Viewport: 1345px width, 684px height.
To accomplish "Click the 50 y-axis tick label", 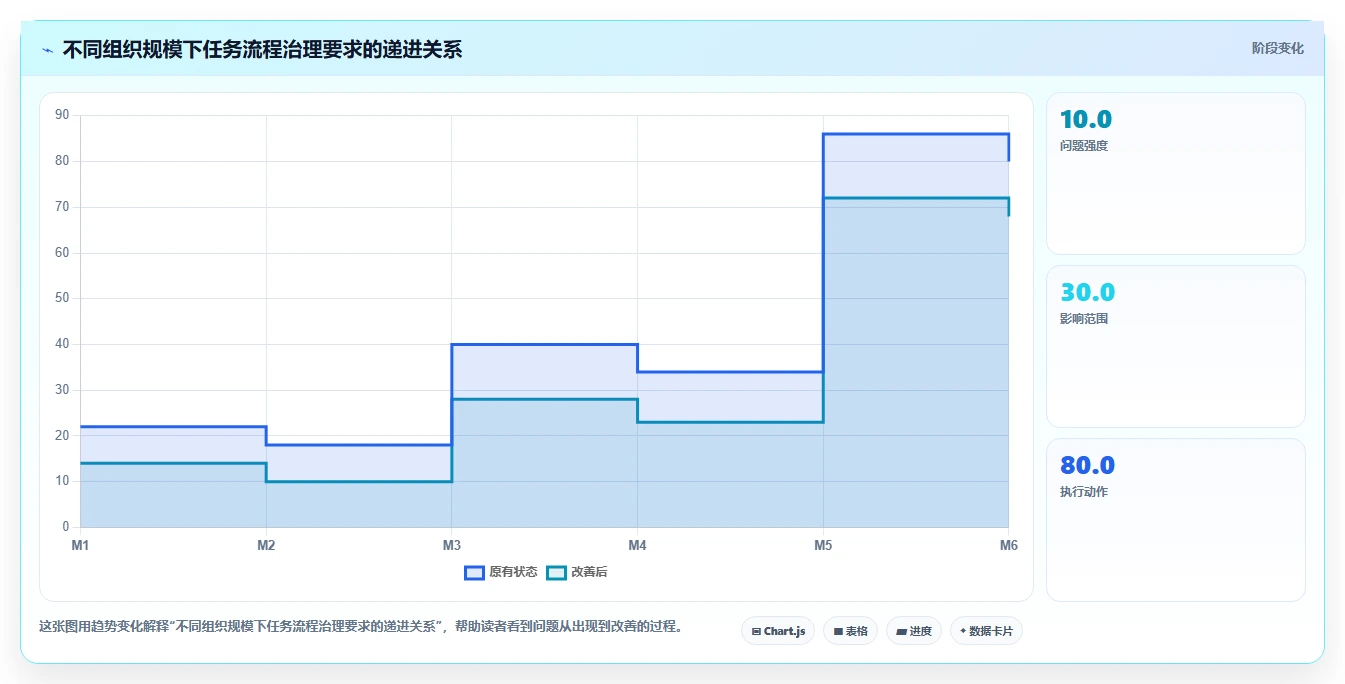I will tap(62, 298).
